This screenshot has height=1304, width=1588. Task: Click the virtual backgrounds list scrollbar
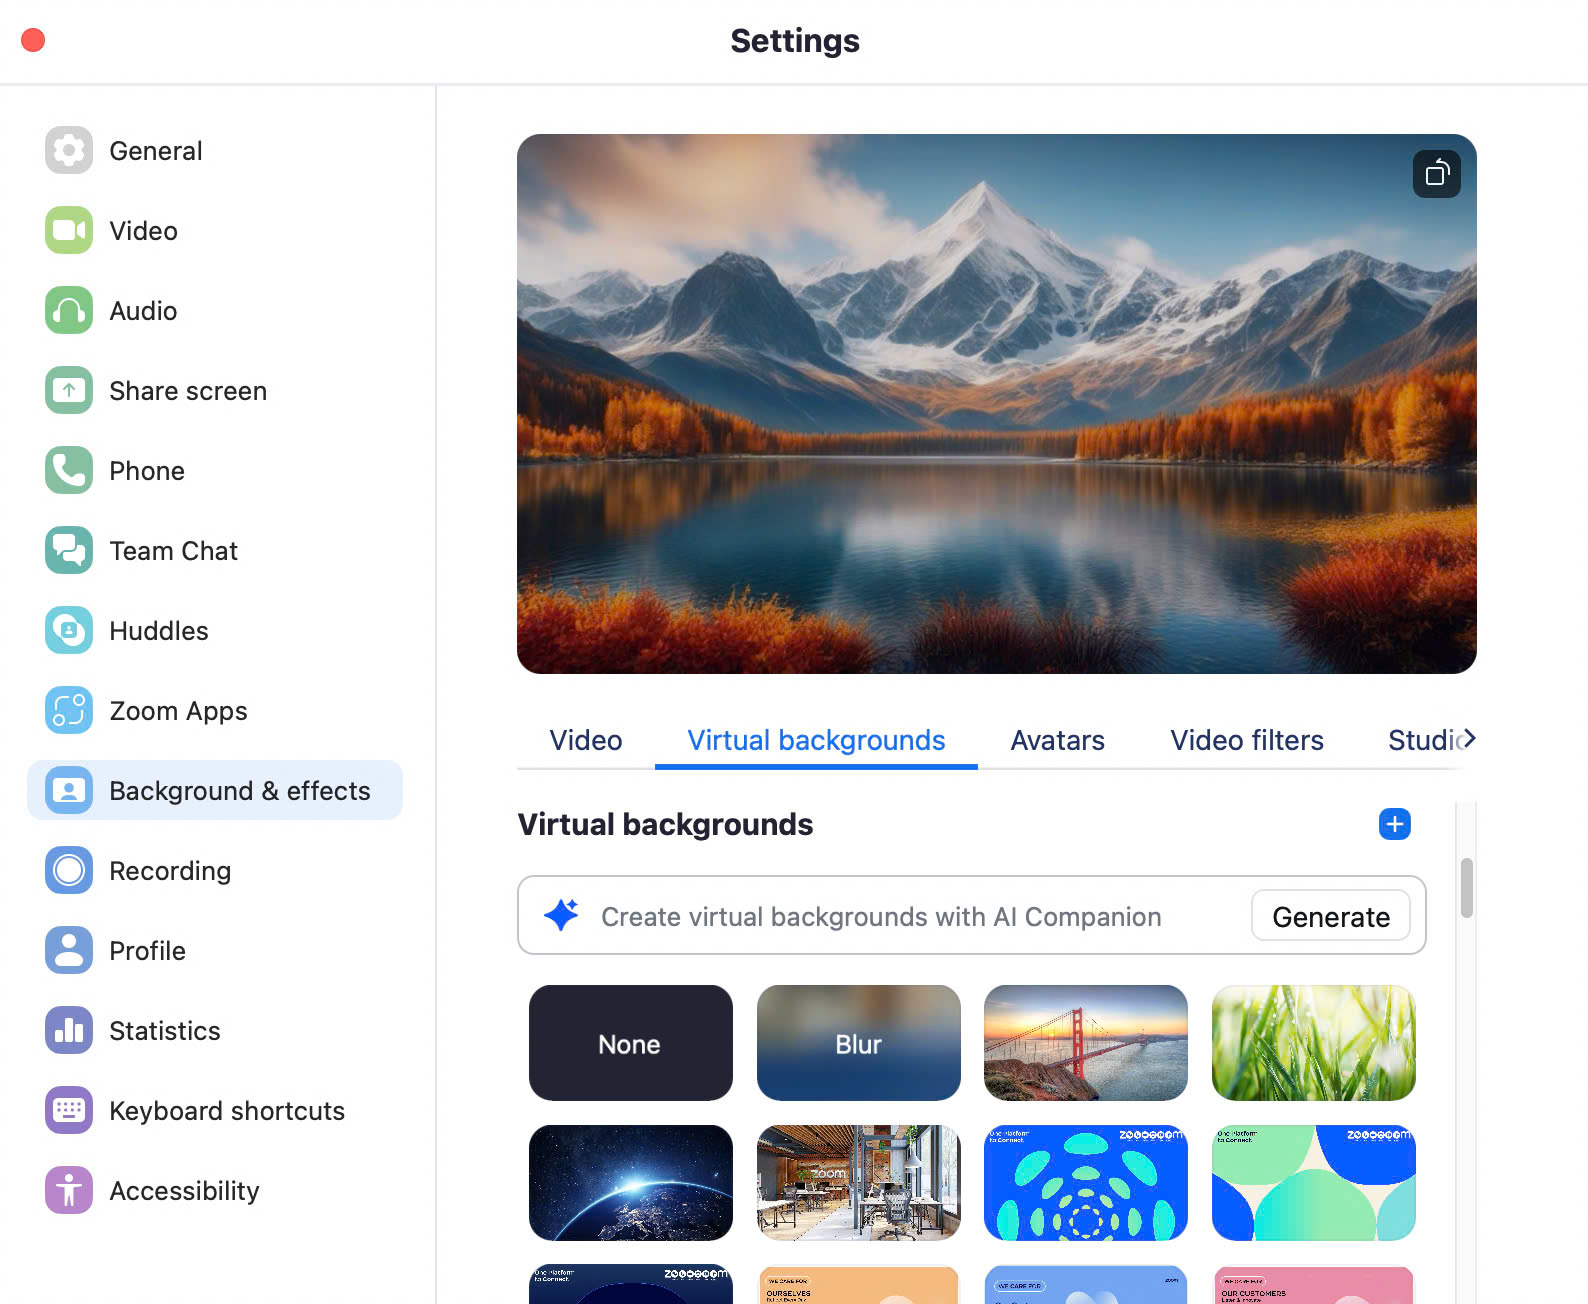pyautogui.click(x=1466, y=887)
